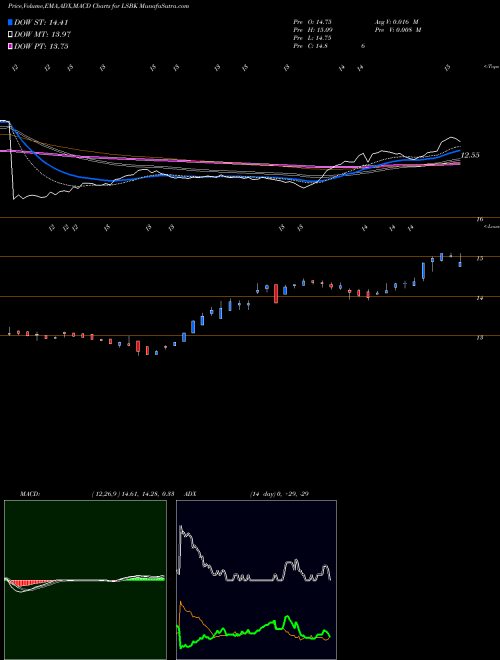This screenshot has height=660, width=500.
Task: Open the green MACD histogram panel
Action: click(x=85, y=580)
